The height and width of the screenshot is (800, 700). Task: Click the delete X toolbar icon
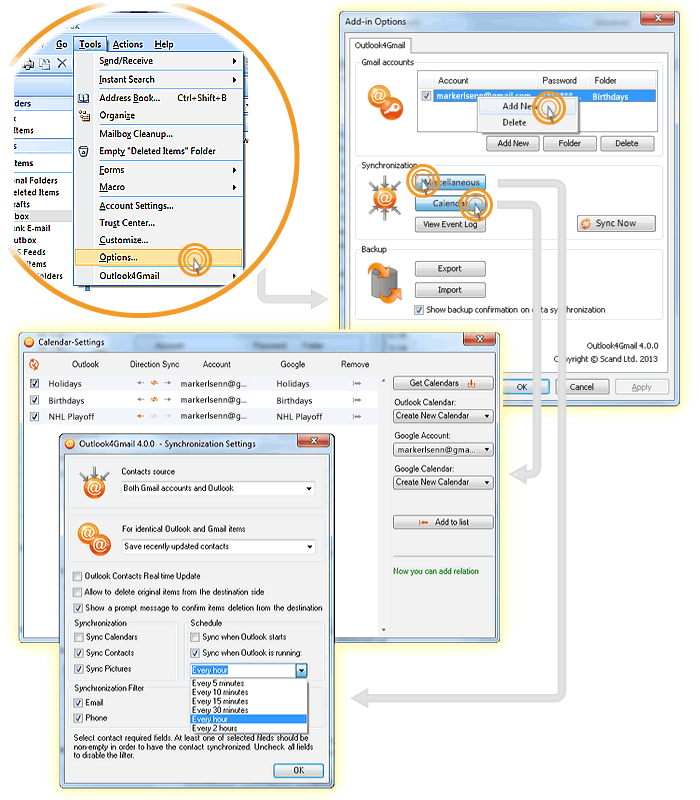pyautogui.click(x=62, y=63)
